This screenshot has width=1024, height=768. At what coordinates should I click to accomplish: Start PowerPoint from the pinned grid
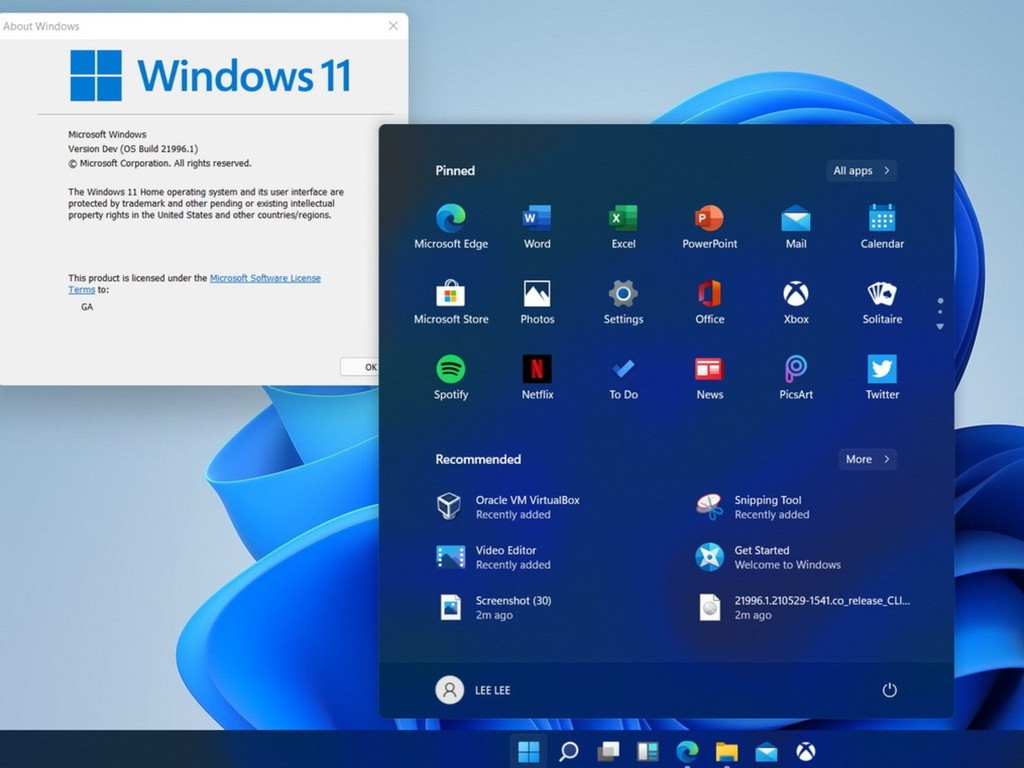[709, 226]
